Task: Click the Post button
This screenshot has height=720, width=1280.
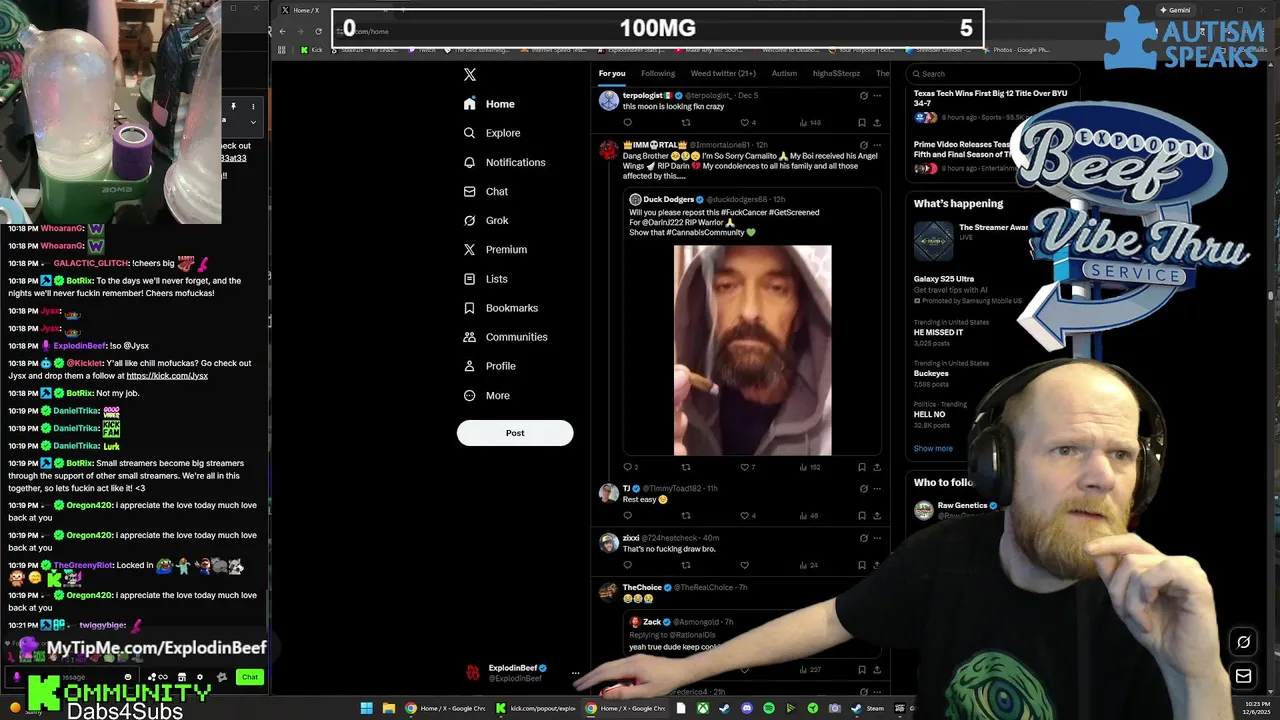Action: point(515,433)
